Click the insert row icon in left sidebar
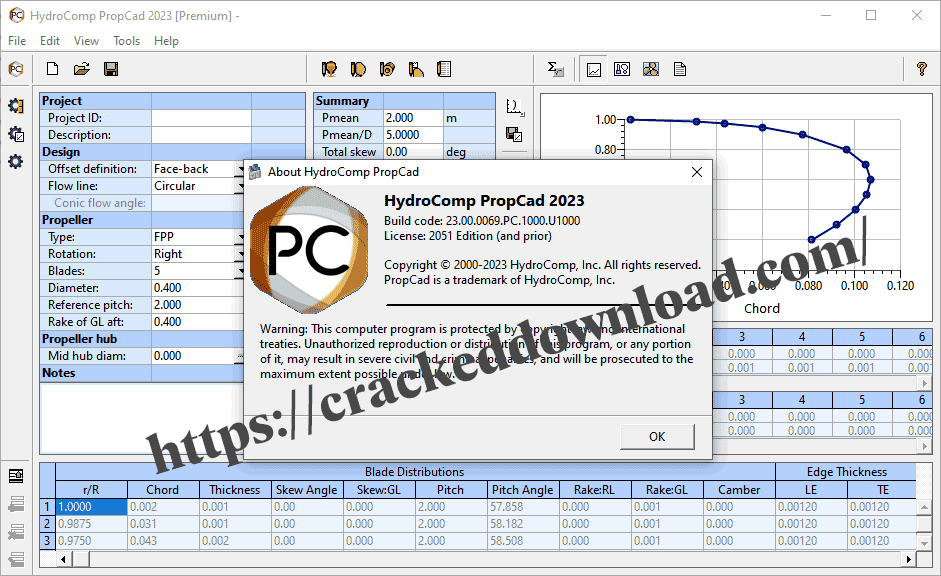This screenshot has height=576, width=941. point(16,503)
